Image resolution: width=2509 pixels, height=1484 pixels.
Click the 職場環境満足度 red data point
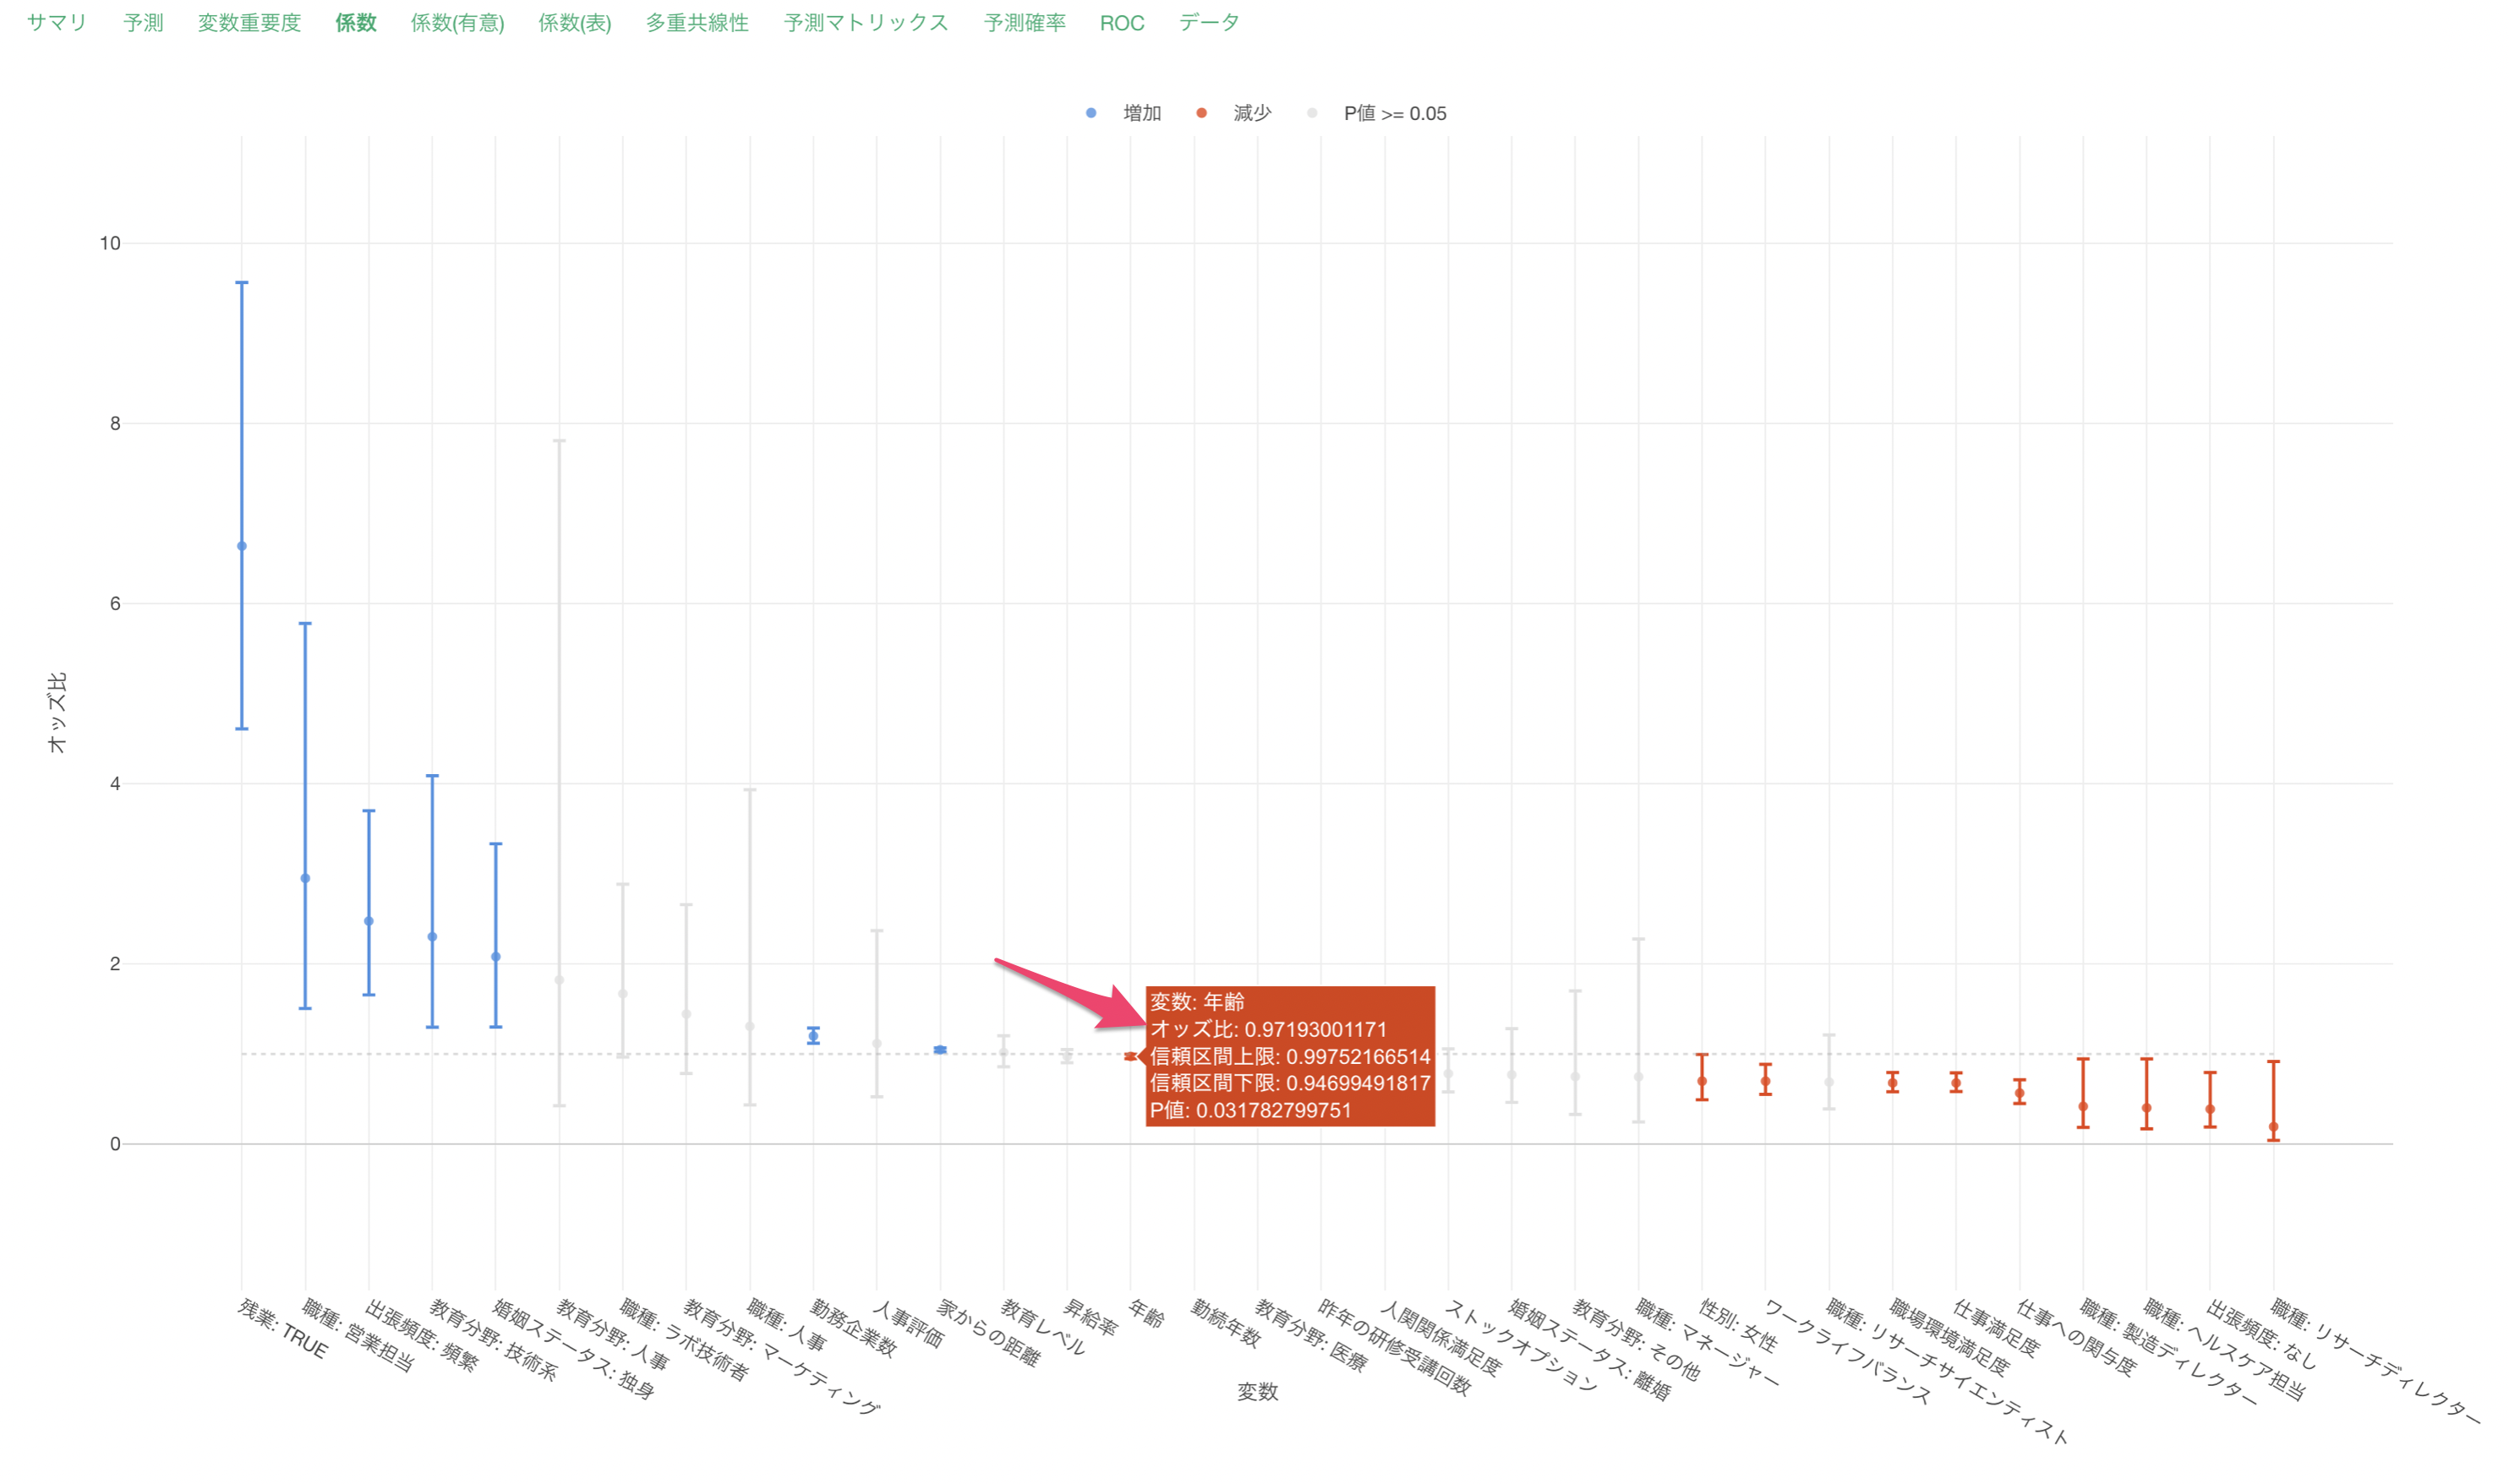(1893, 1083)
